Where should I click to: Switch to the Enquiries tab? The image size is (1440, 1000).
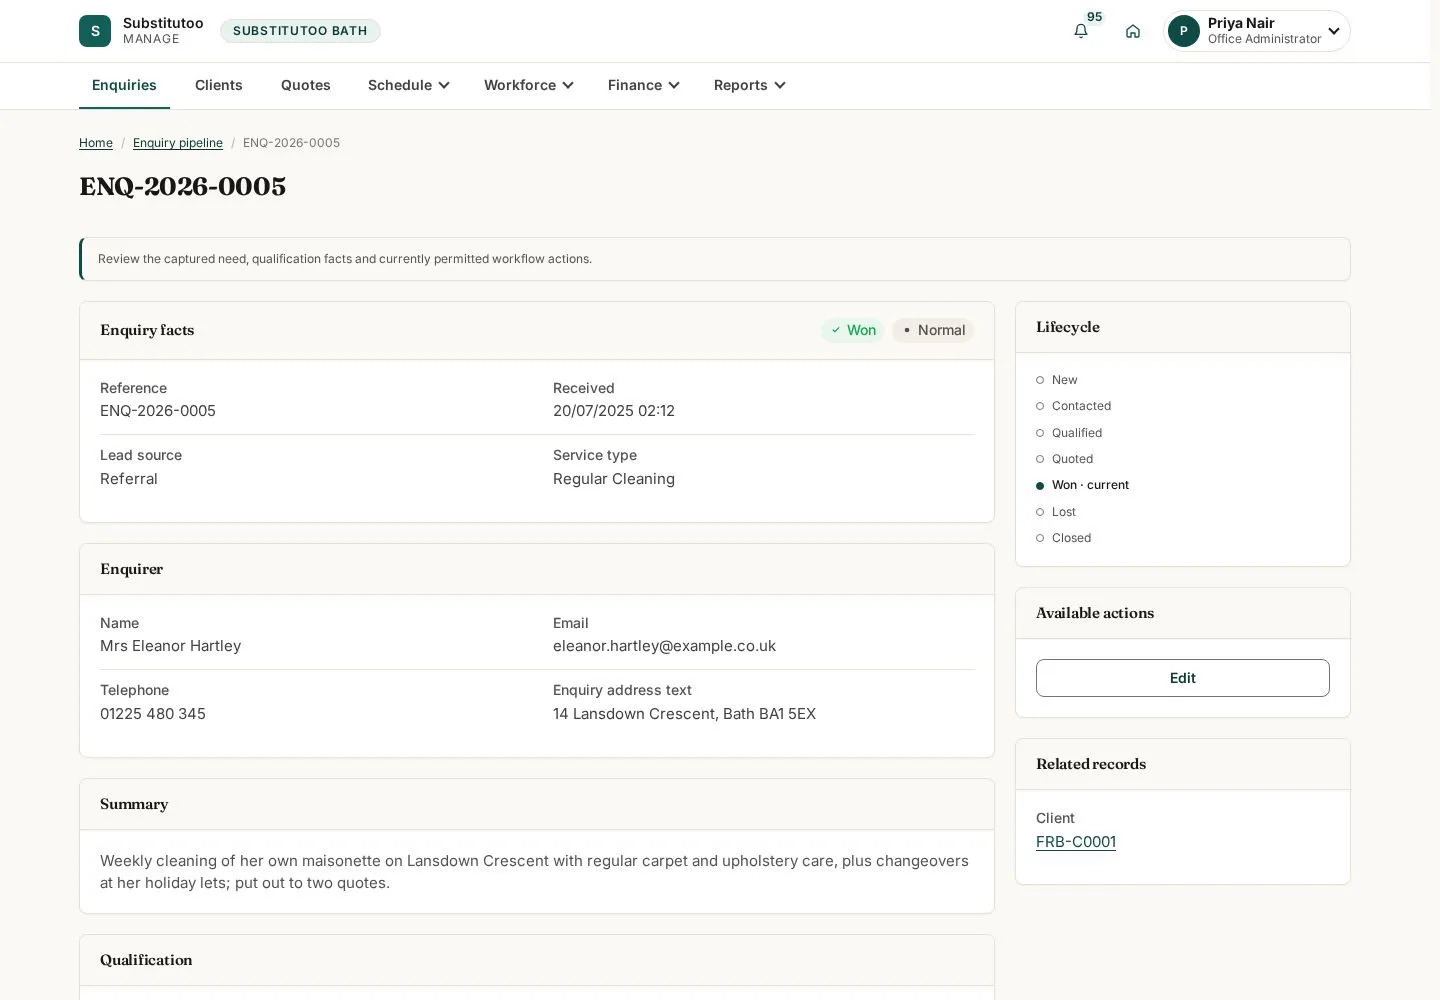tap(124, 85)
